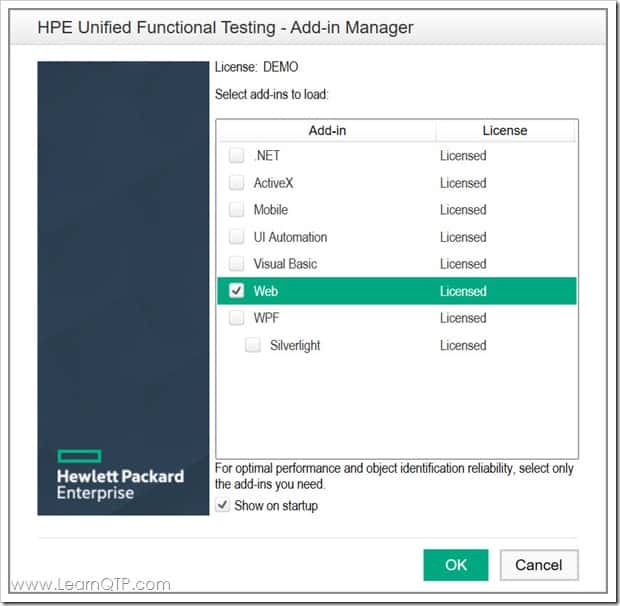Image resolution: width=620 pixels, height=606 pixels.
Task: Select the .NET row label
Action: (x=267, y=155)
